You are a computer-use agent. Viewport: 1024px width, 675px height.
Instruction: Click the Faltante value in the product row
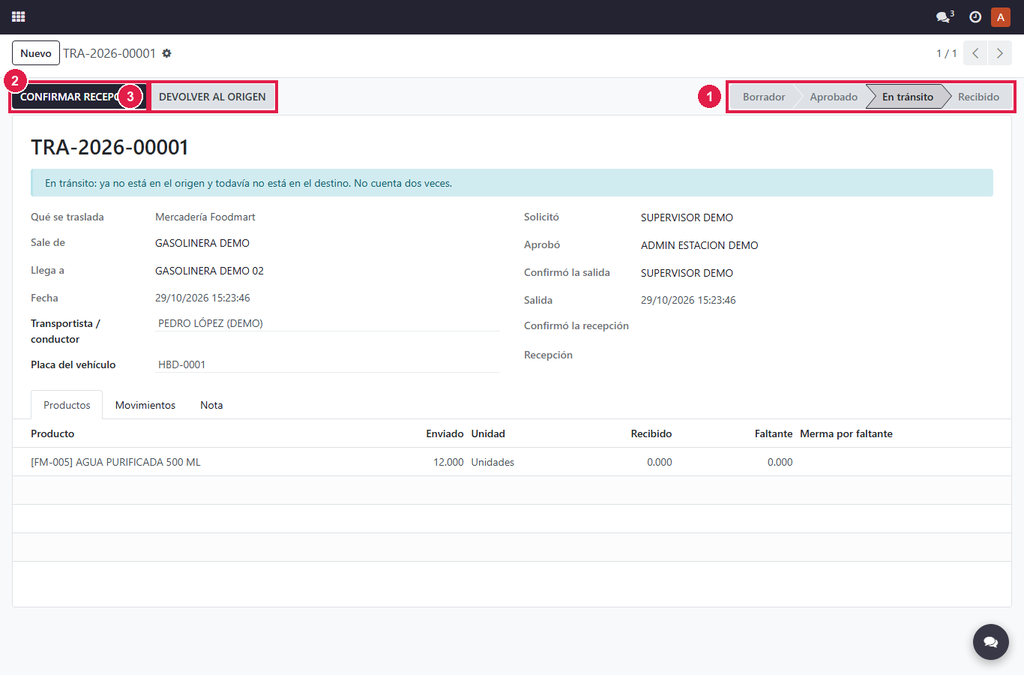pyautogui.click(x=780, y=462)
